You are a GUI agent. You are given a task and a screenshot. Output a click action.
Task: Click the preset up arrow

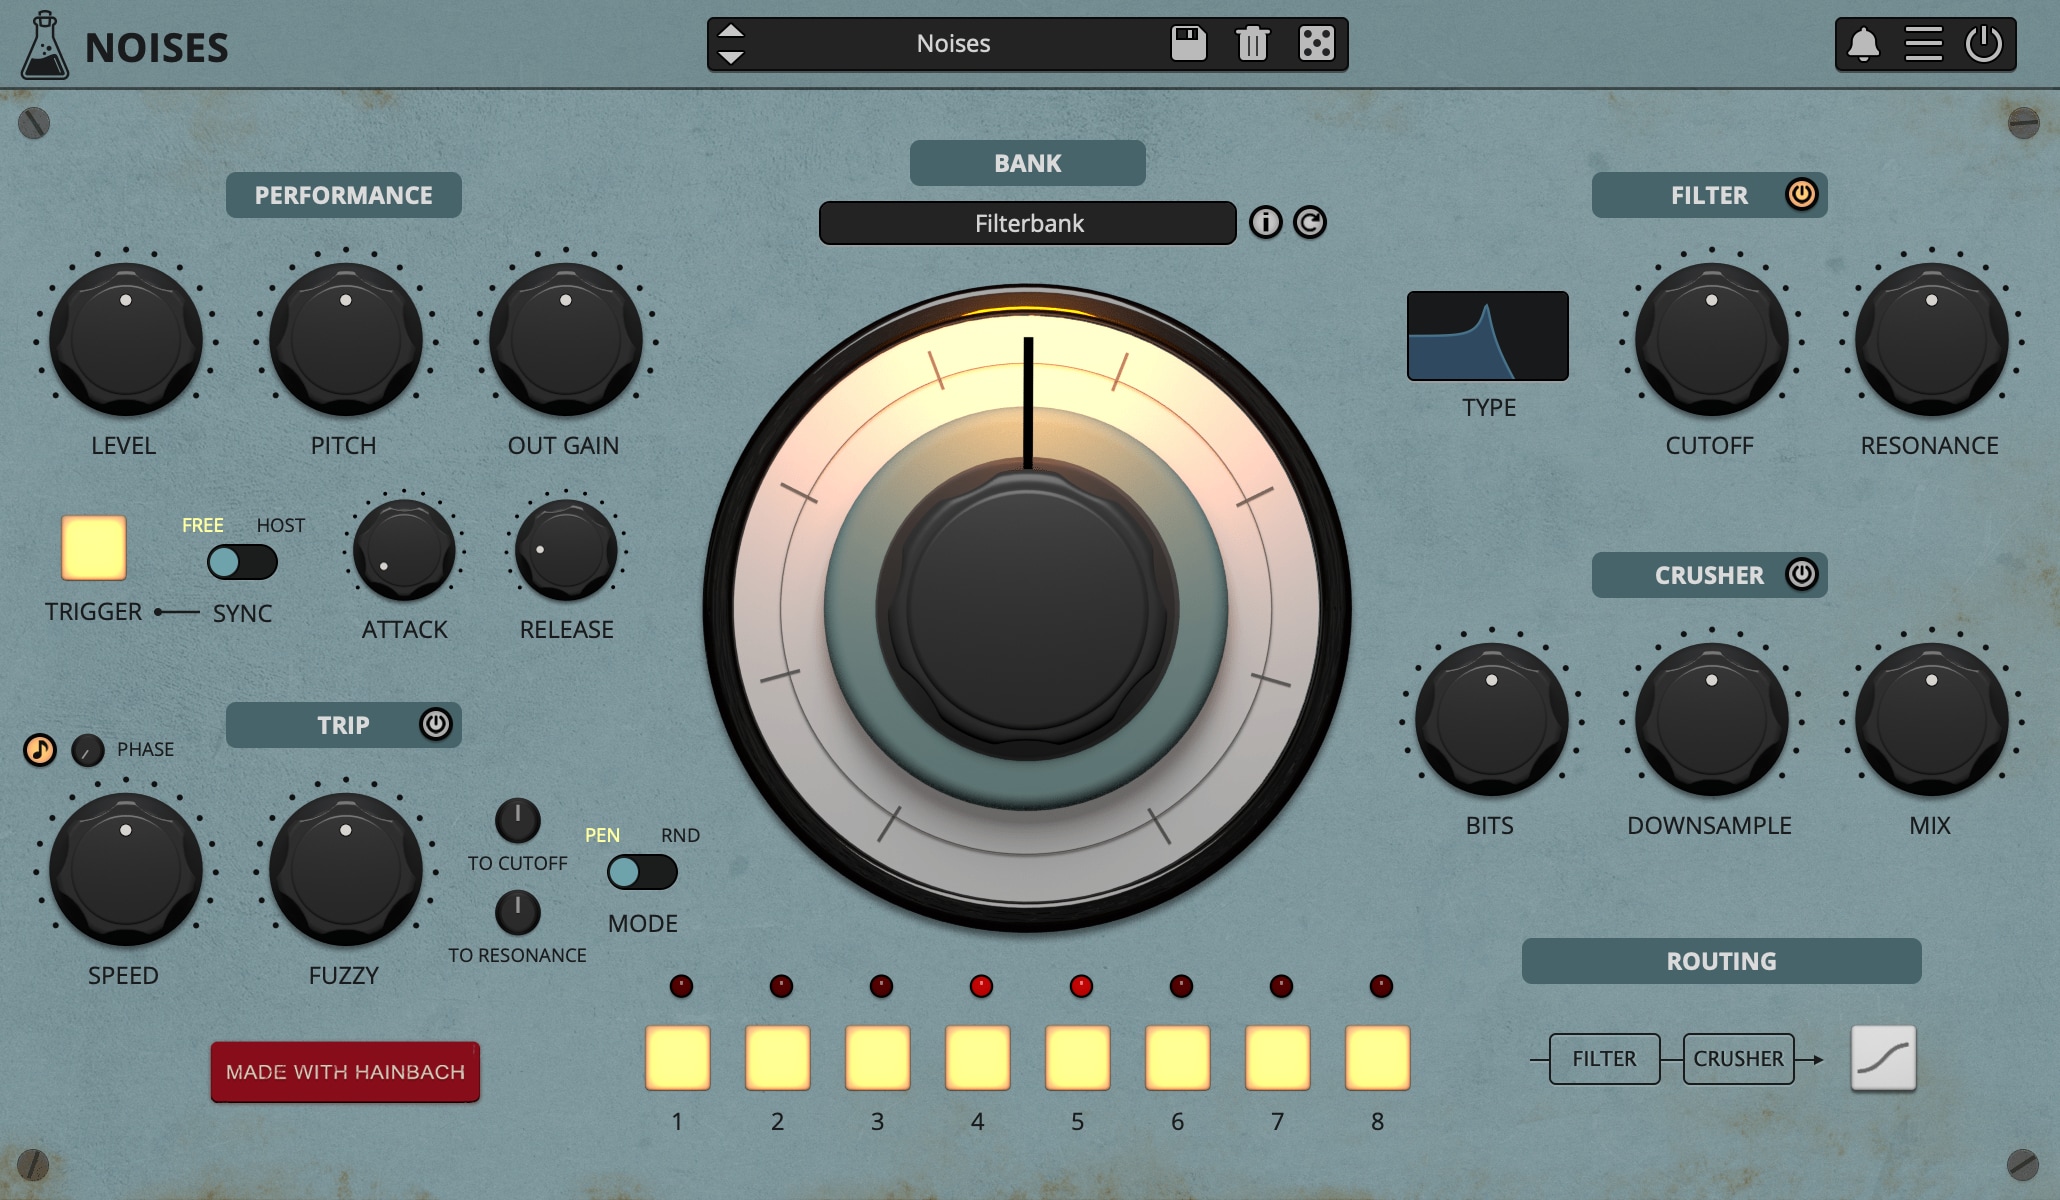[x=731, y=31]
